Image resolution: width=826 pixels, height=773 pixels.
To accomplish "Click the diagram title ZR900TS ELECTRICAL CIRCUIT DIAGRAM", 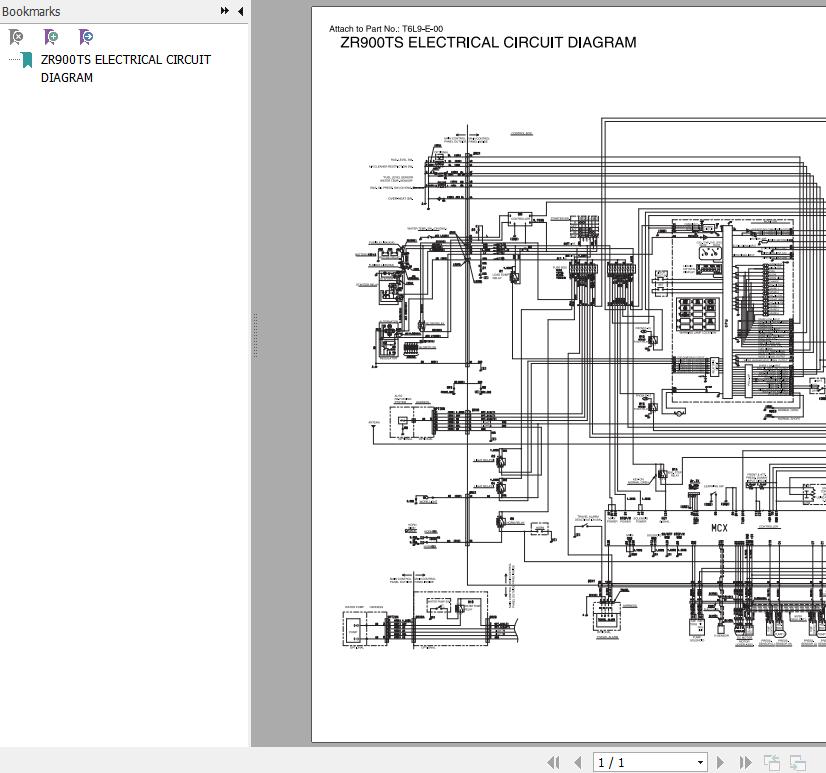I will [488, 42].
